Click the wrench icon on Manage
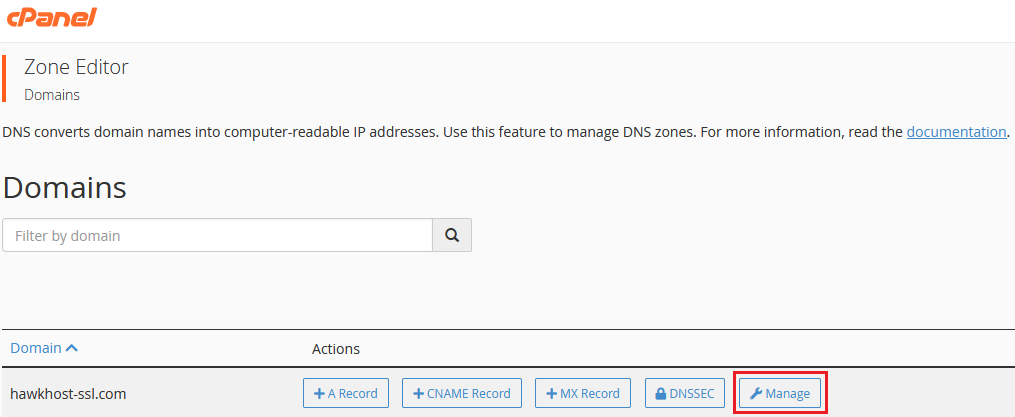 (756, 394)
